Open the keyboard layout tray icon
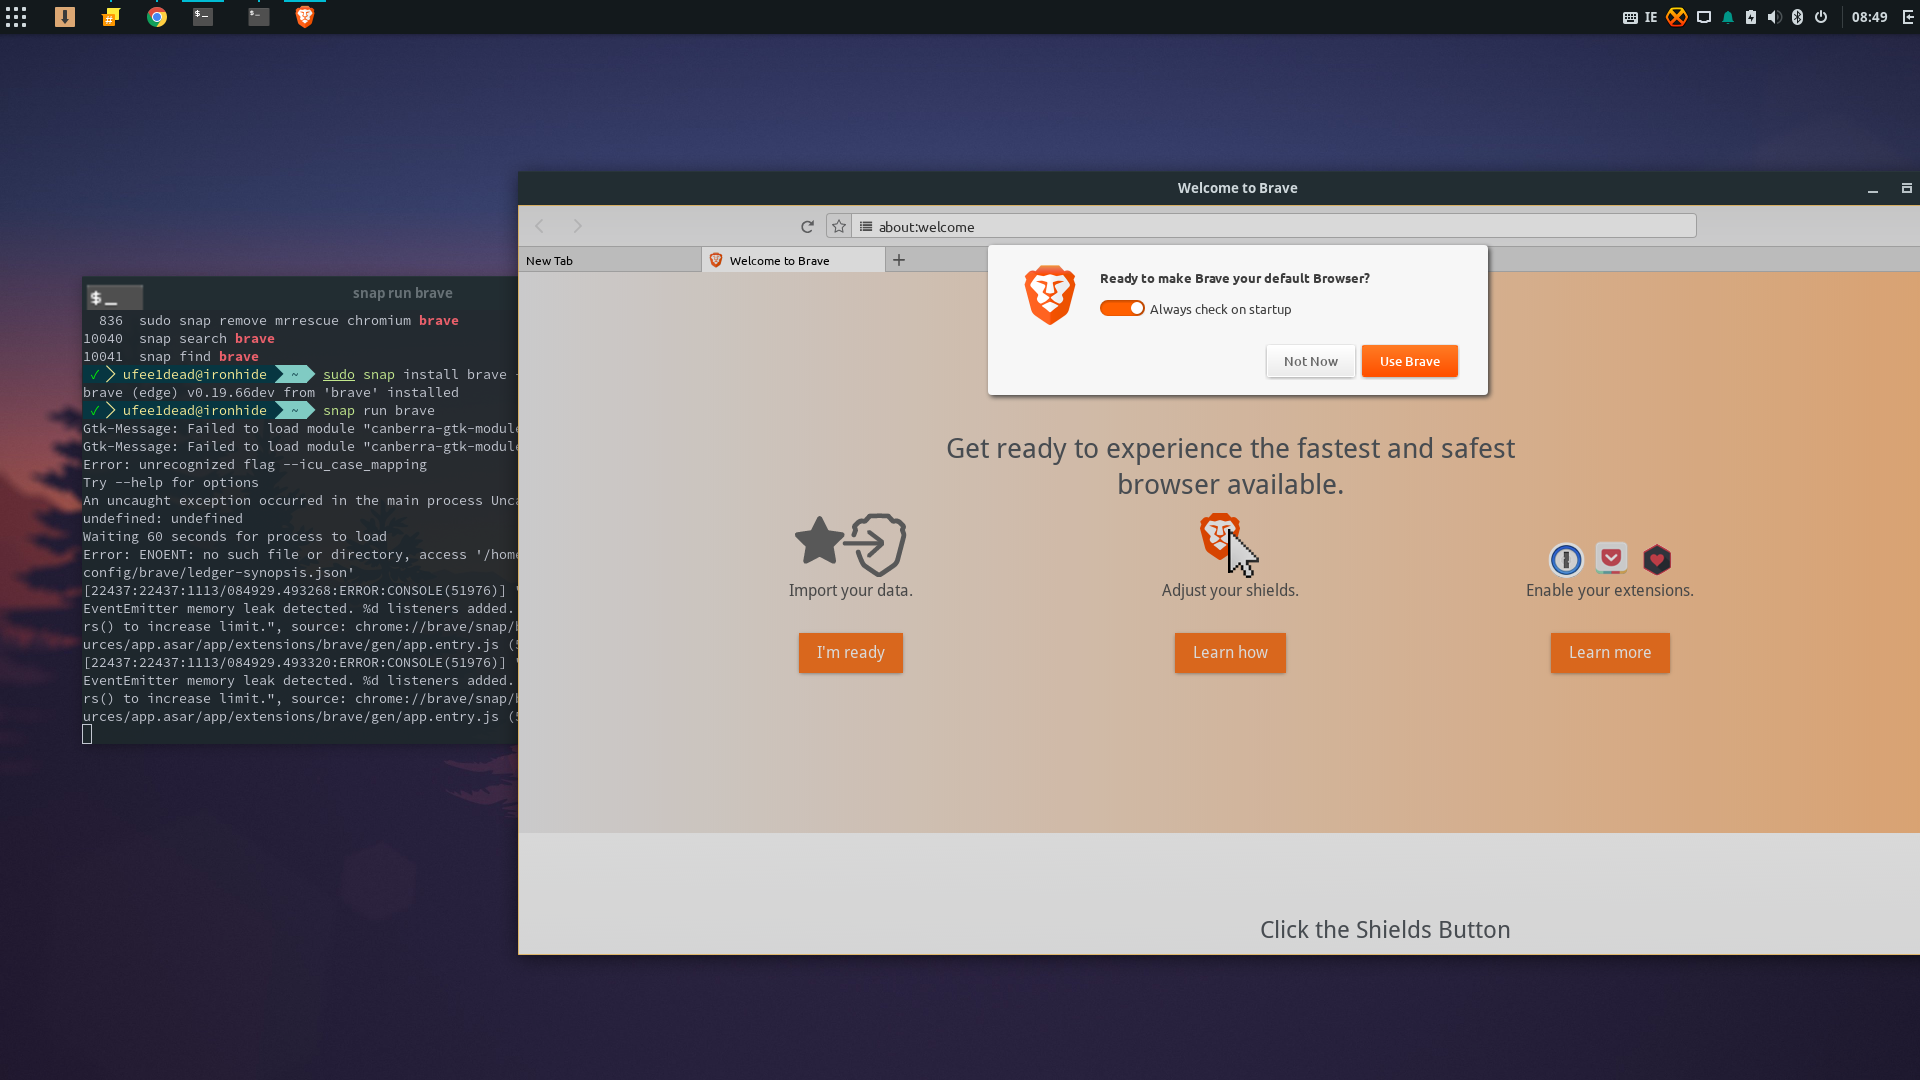1920x1080 pixels. point(1630,17)
